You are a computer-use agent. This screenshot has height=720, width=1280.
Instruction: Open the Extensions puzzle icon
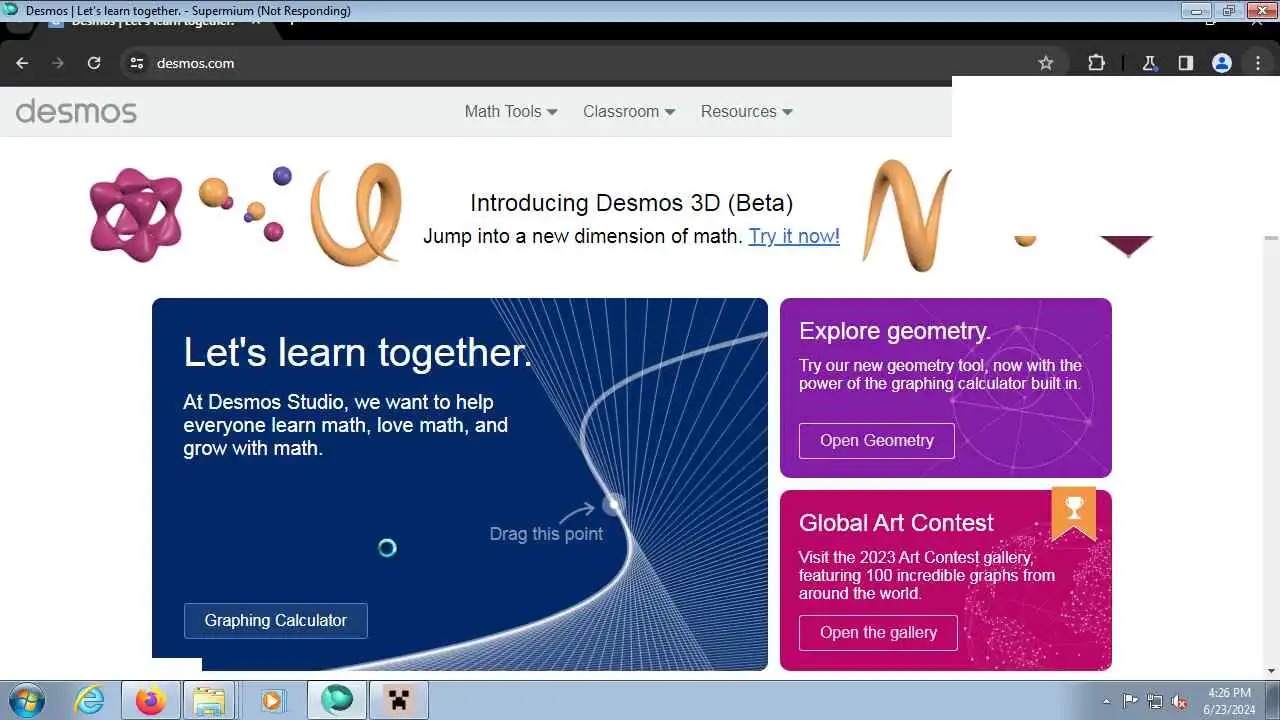point(1096,63)
